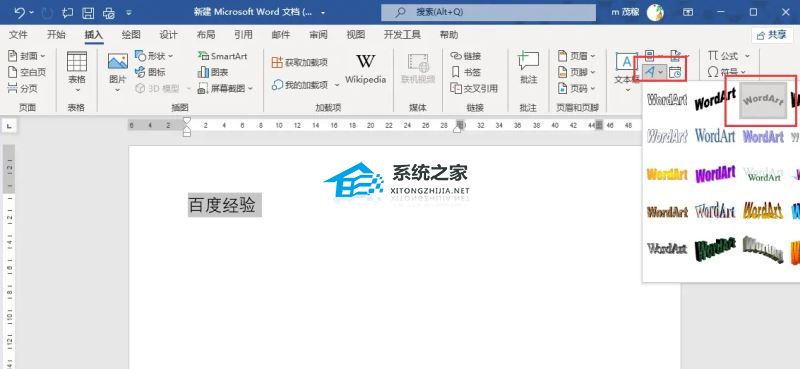Click the Wikipedia add-in button
This screenshot has width=800, height=369.
(365, 69)
